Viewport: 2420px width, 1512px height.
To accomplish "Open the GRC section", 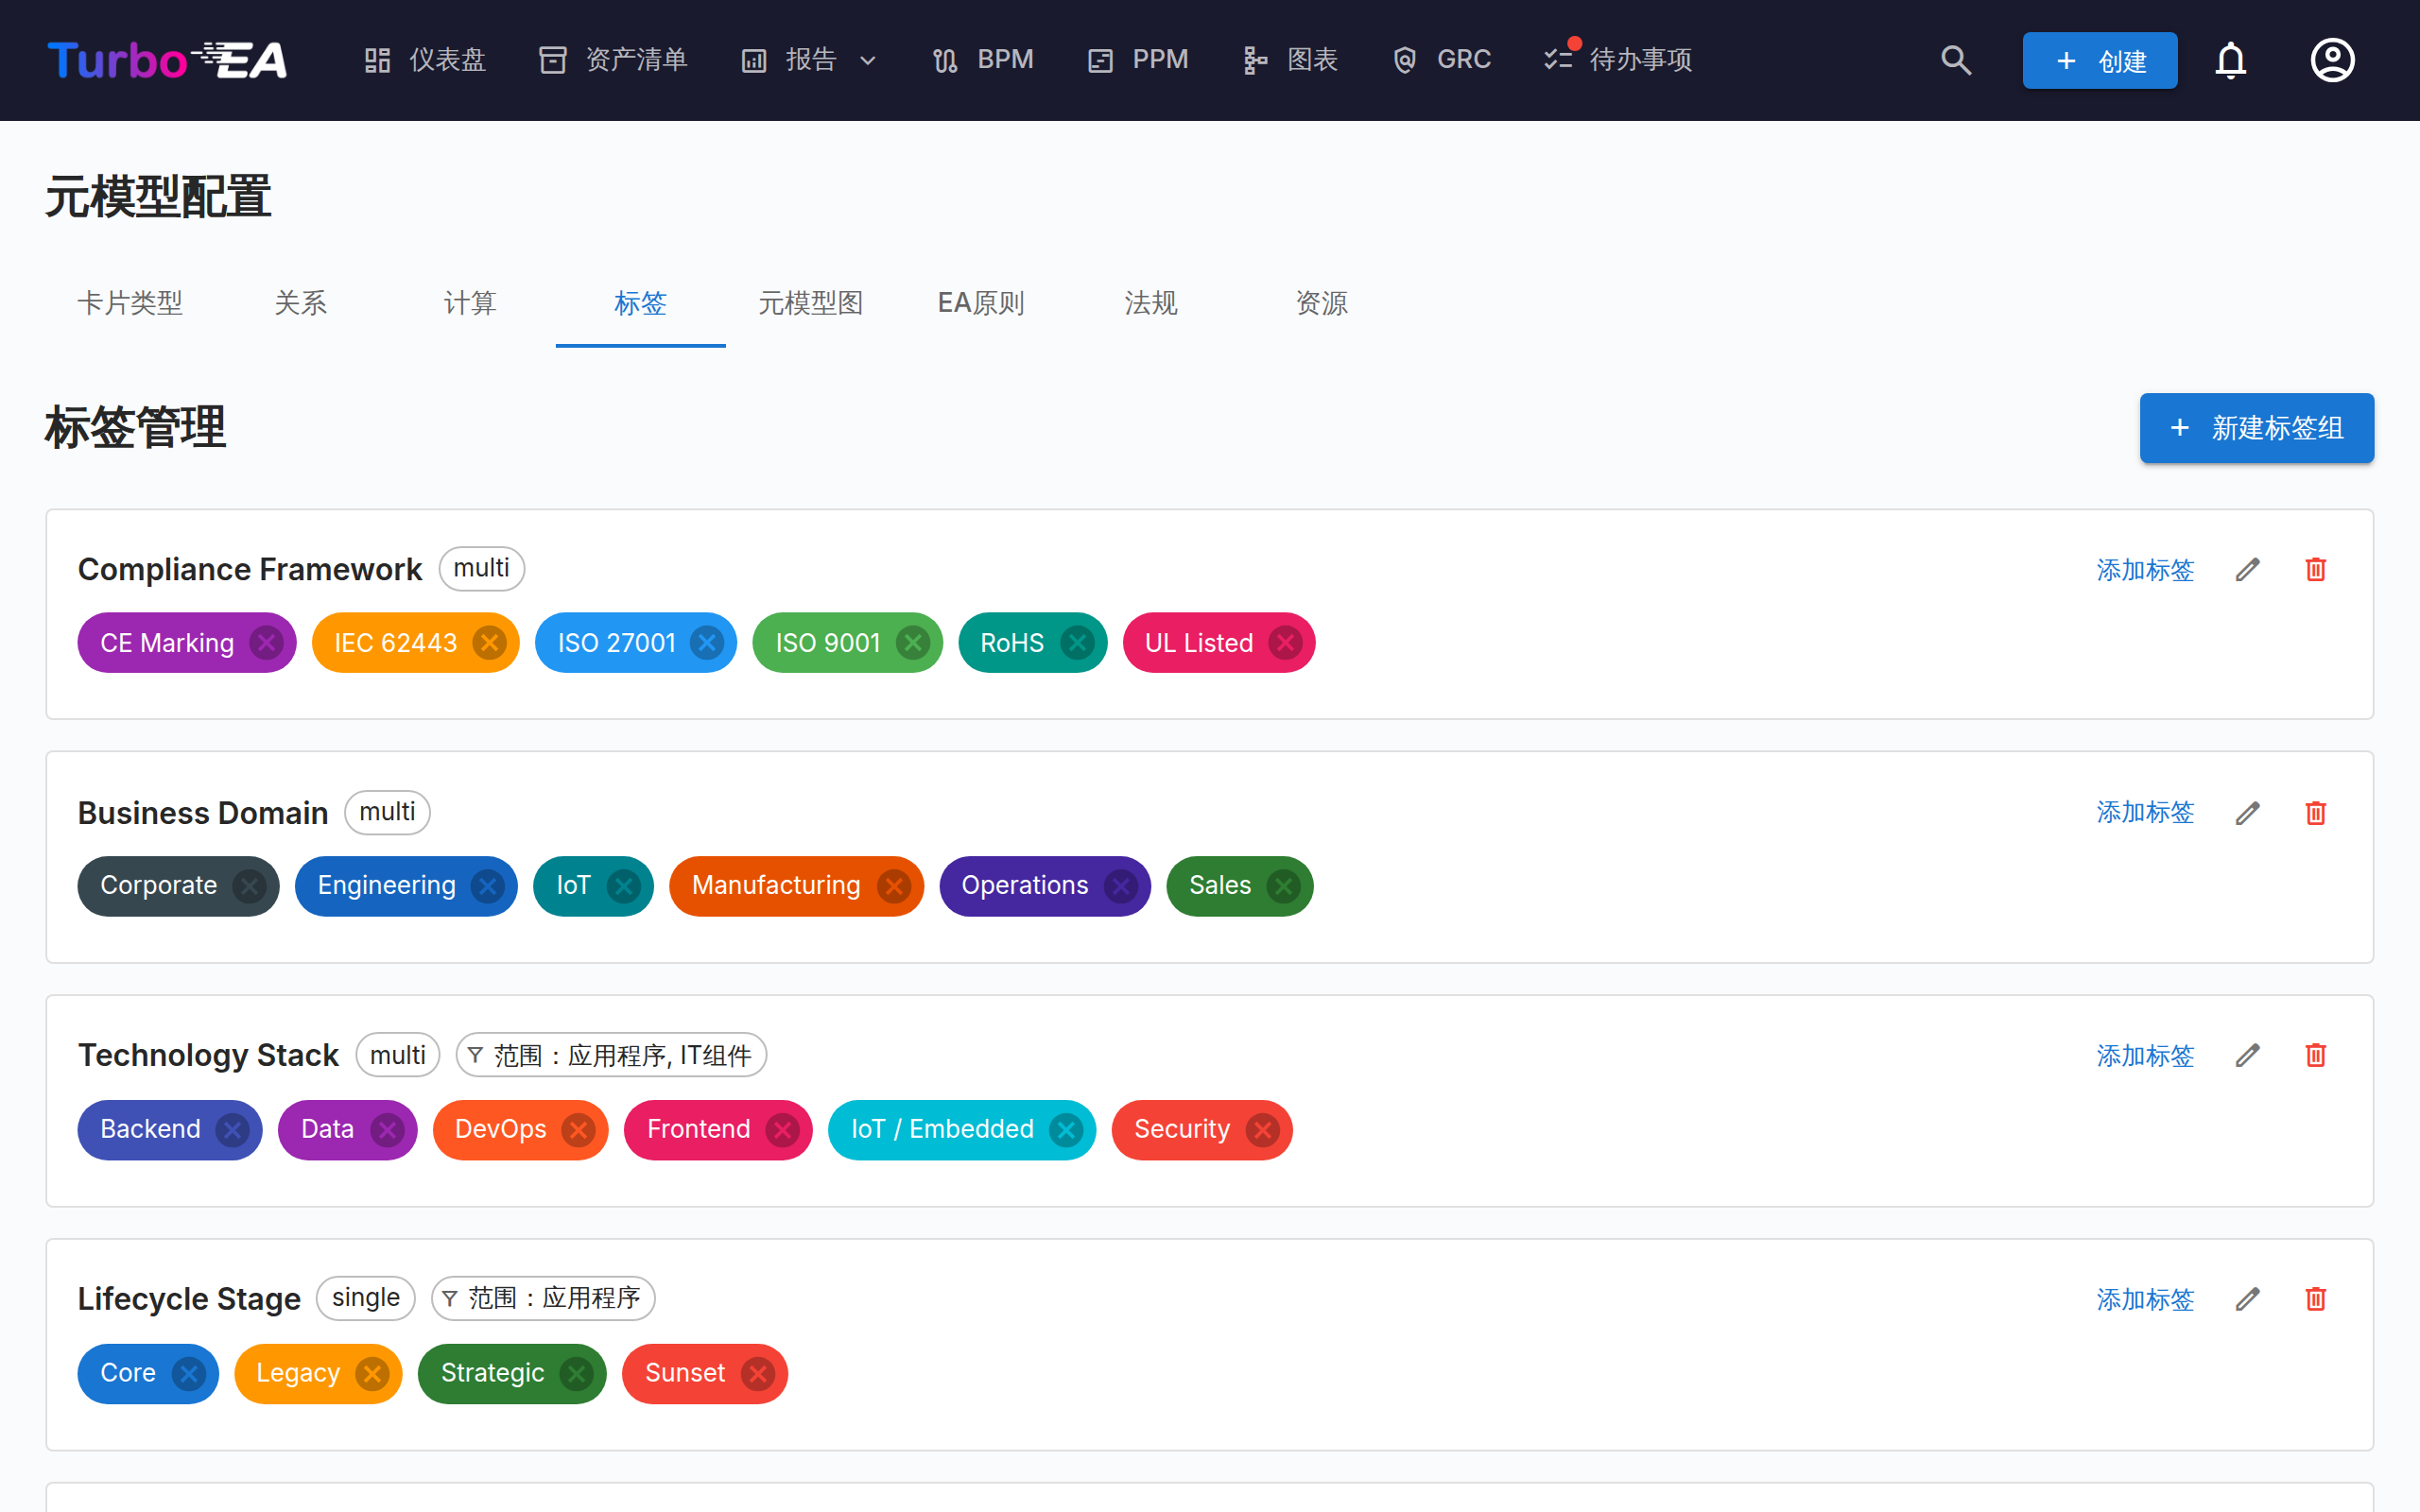I will click(x=1442, y=60).
